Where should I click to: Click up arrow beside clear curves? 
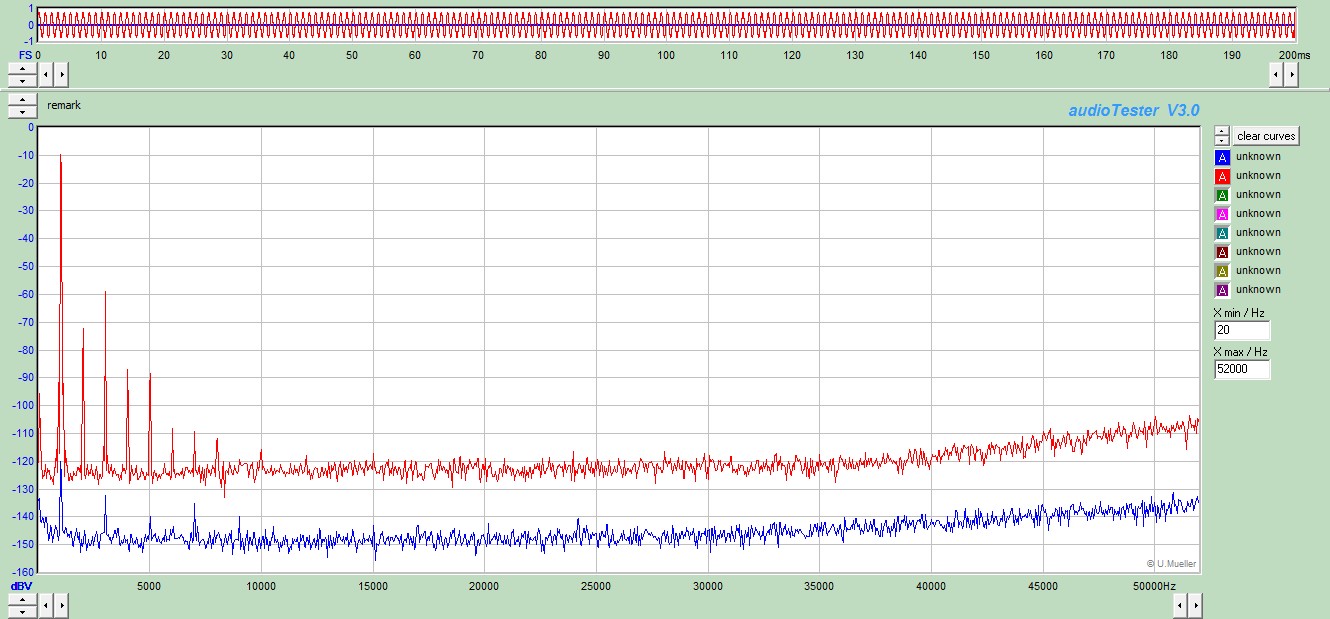1222,131
